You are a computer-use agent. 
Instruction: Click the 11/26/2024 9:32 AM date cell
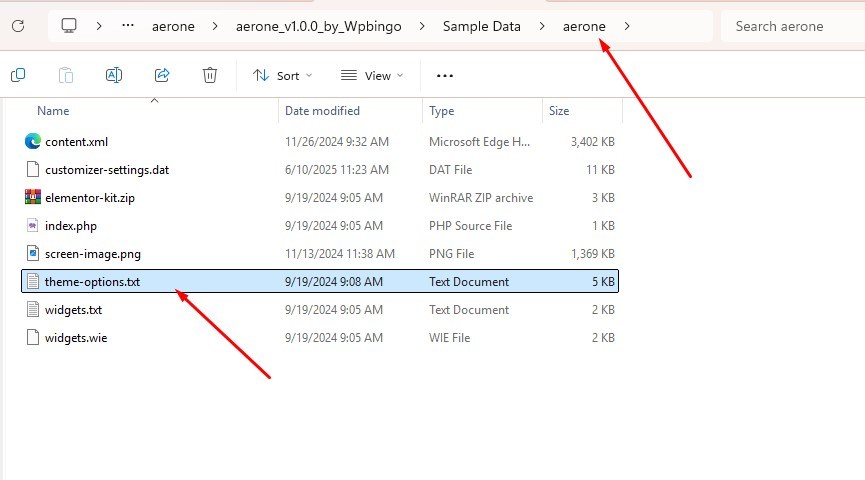pyautogui.click(x=337, y=142)
